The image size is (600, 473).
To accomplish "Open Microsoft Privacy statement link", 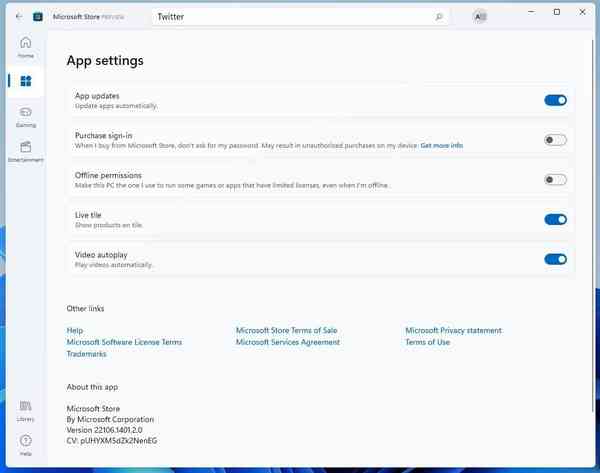I will click(453, 330).
